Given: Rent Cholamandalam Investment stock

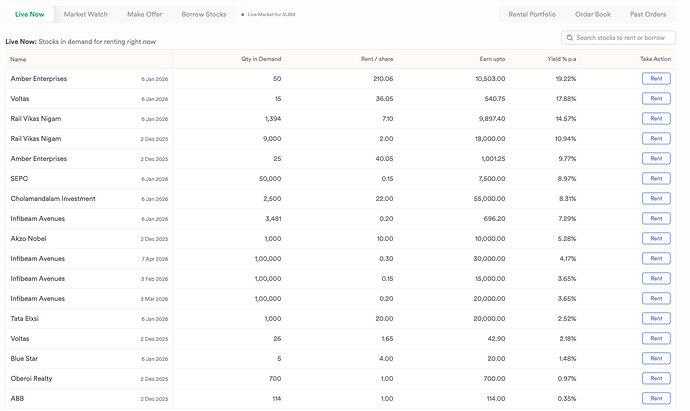Looking at the screenshot, I should pos(656,198).
